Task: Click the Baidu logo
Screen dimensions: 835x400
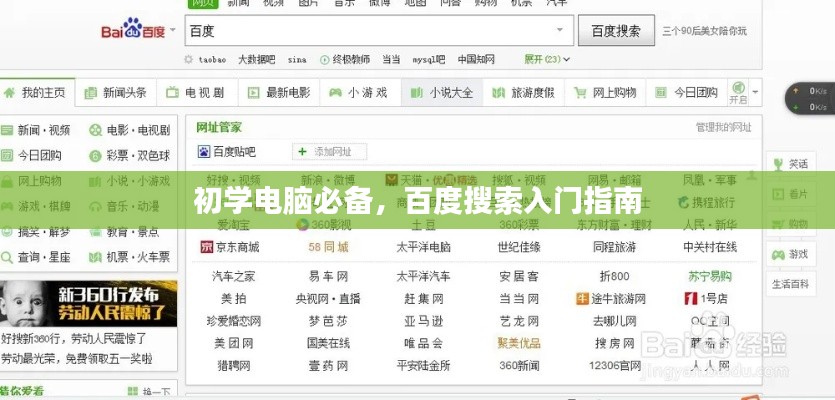Action: (x=132, y=31)
